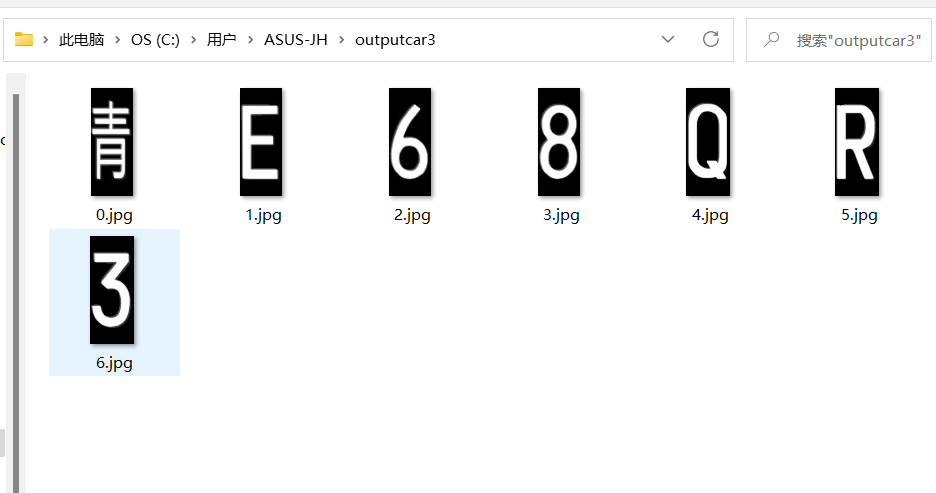Click the 5.jpg file name label
This screenshot has width=936, height=493.
point(859,215)
